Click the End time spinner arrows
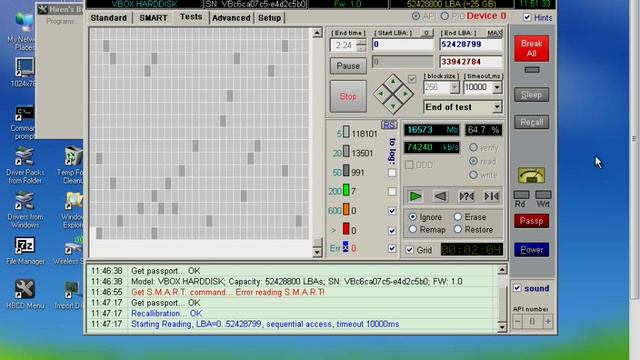 (x=361, y=45)
